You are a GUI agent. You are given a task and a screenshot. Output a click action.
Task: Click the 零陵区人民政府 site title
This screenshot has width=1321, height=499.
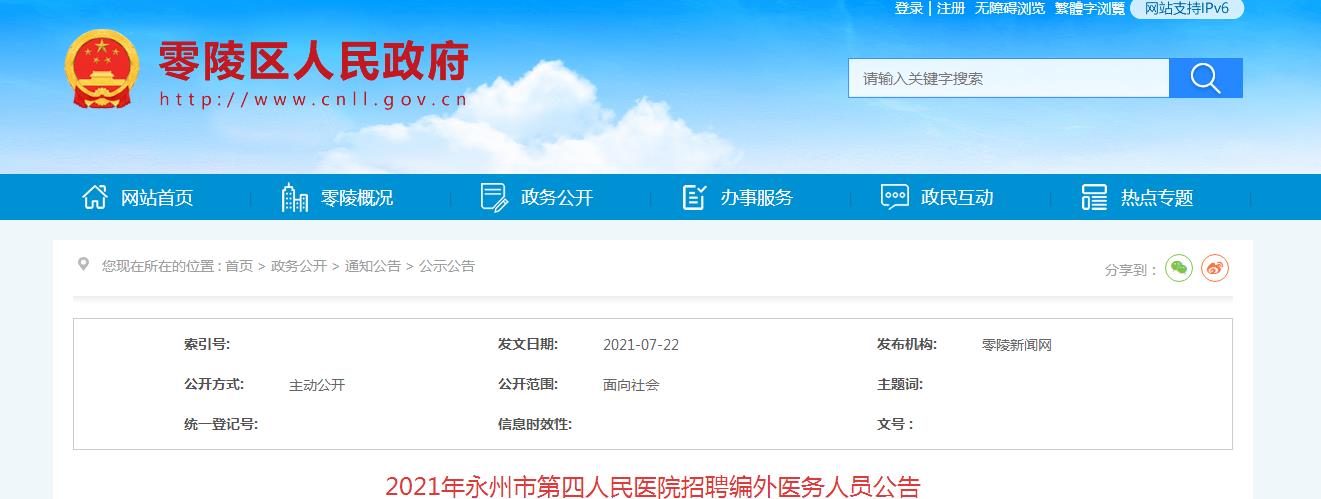pos(314,63)
